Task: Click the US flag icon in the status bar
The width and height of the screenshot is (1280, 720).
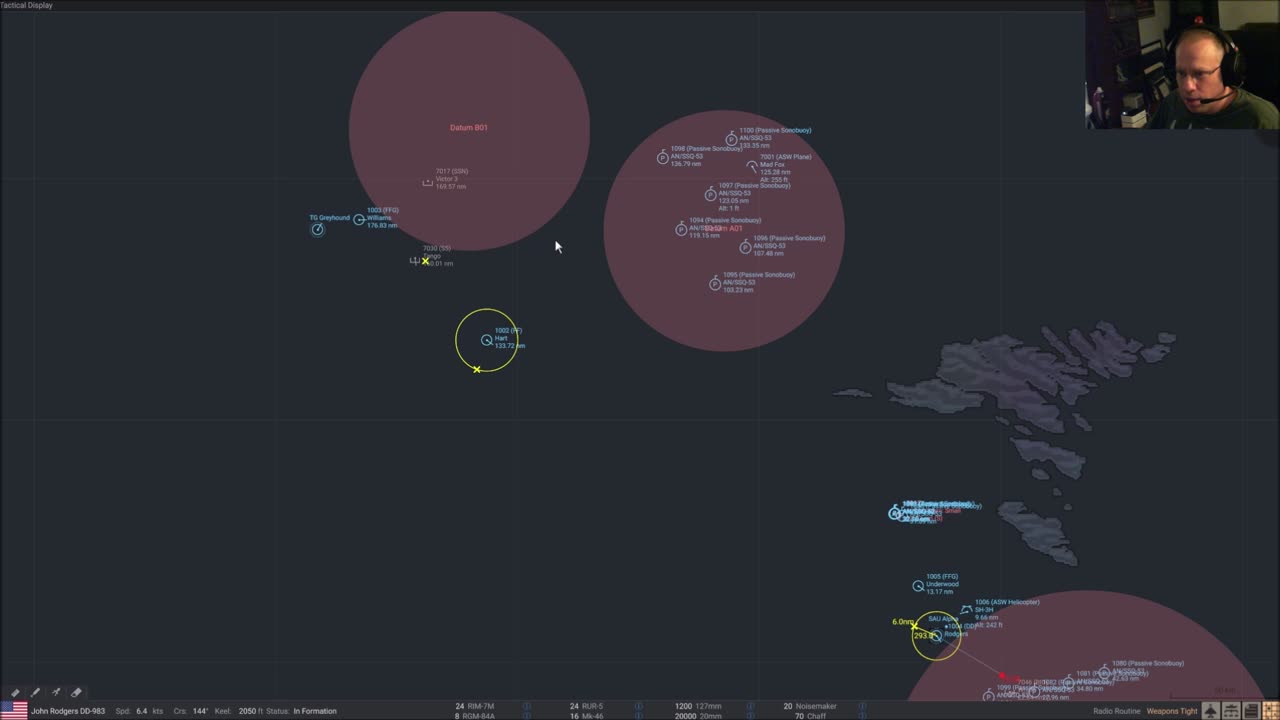Action: 13,711
